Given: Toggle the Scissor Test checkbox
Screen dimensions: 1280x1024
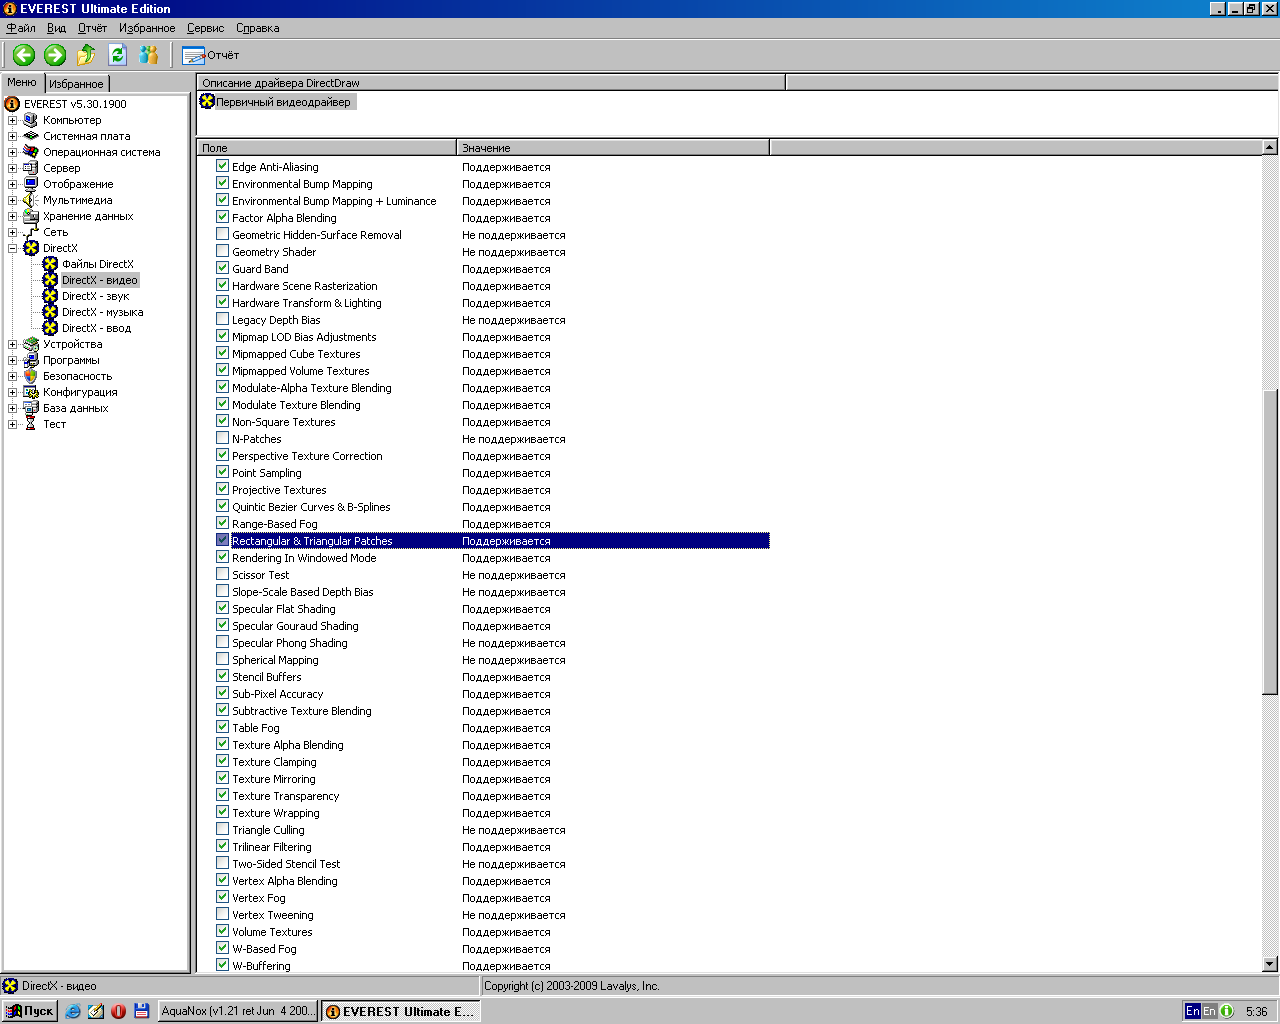Looking at the screenshot, I should coord(223,574).
